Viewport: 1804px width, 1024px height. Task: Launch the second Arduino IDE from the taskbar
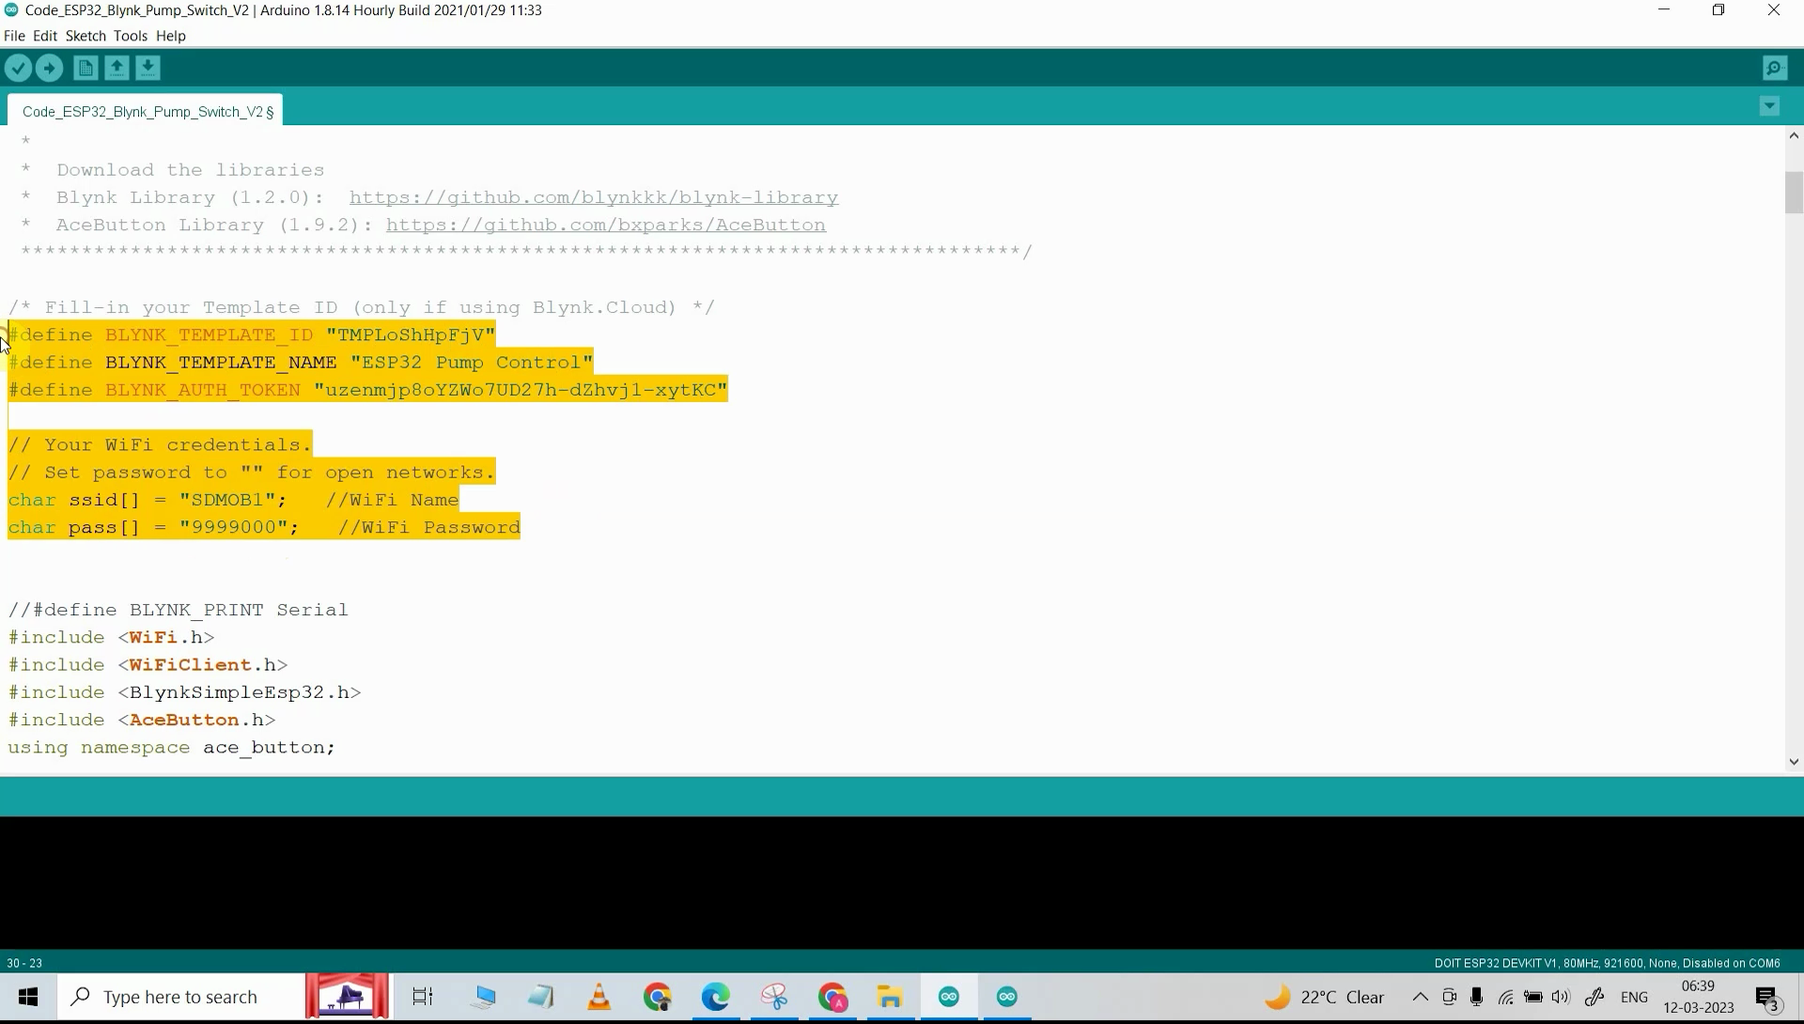point(1006,996)
